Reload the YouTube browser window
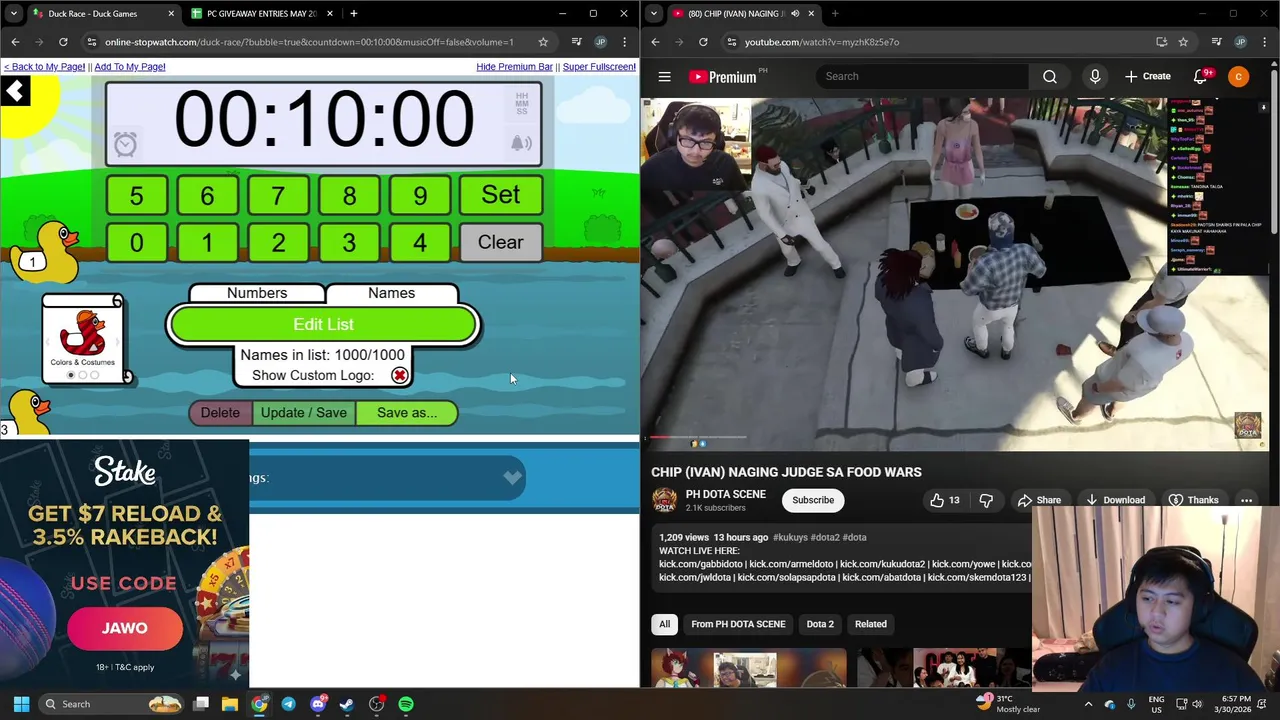This screenshot has width=1280, height=720. pyautogui.click(x=703, y=42)
